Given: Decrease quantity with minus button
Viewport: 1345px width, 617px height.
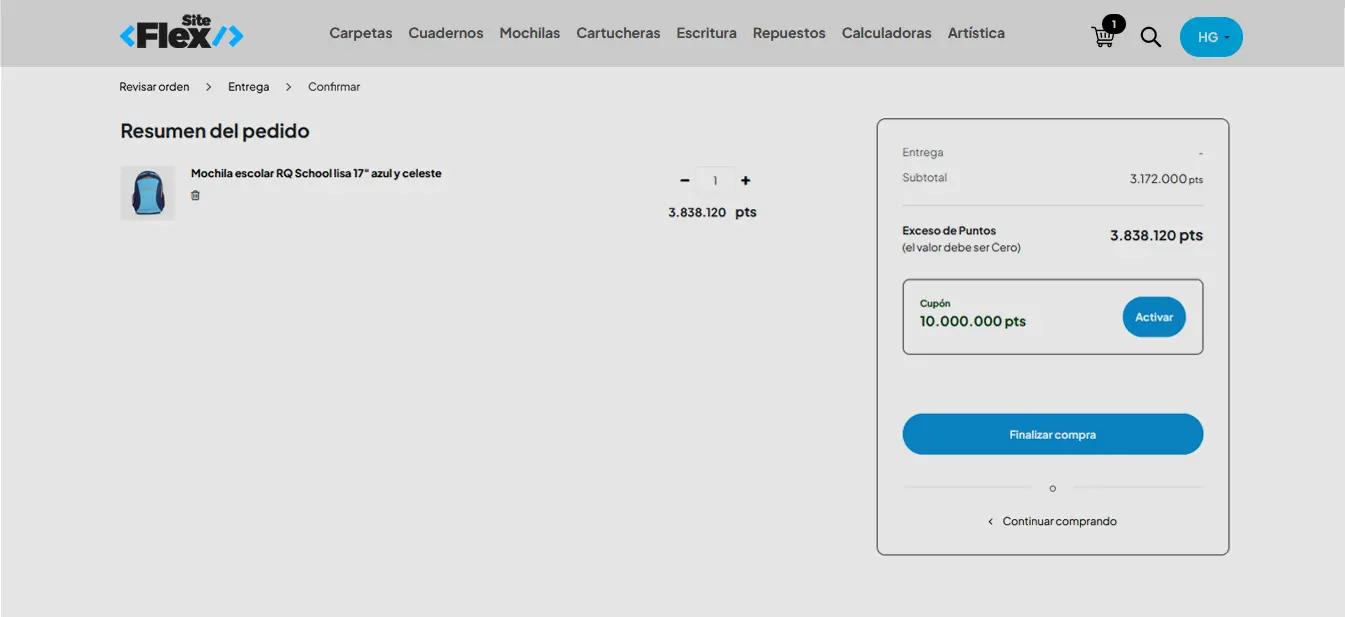Looking at the screenshot, I should click(x=685, y=181).
